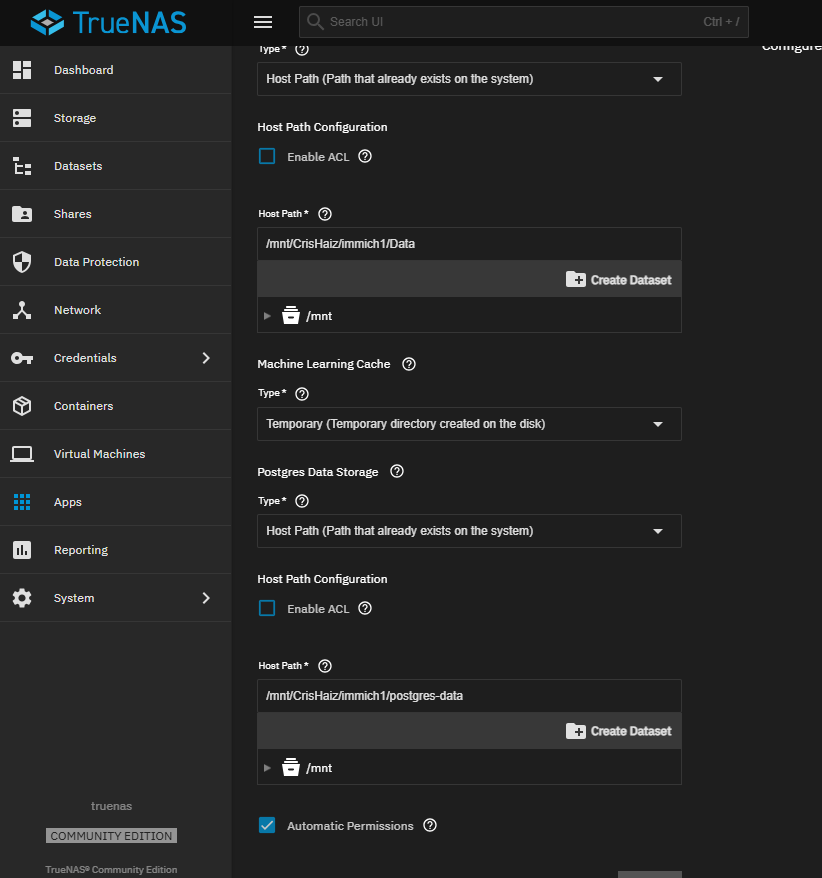Navigate to Shares
822x878 pixels.
pyautogui.click(x=115, y=214)
